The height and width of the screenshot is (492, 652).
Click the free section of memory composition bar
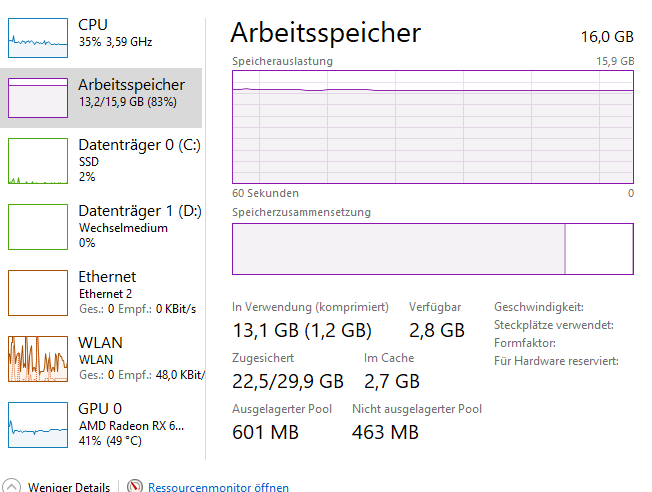pyautogui.click(x=599, y=249)
